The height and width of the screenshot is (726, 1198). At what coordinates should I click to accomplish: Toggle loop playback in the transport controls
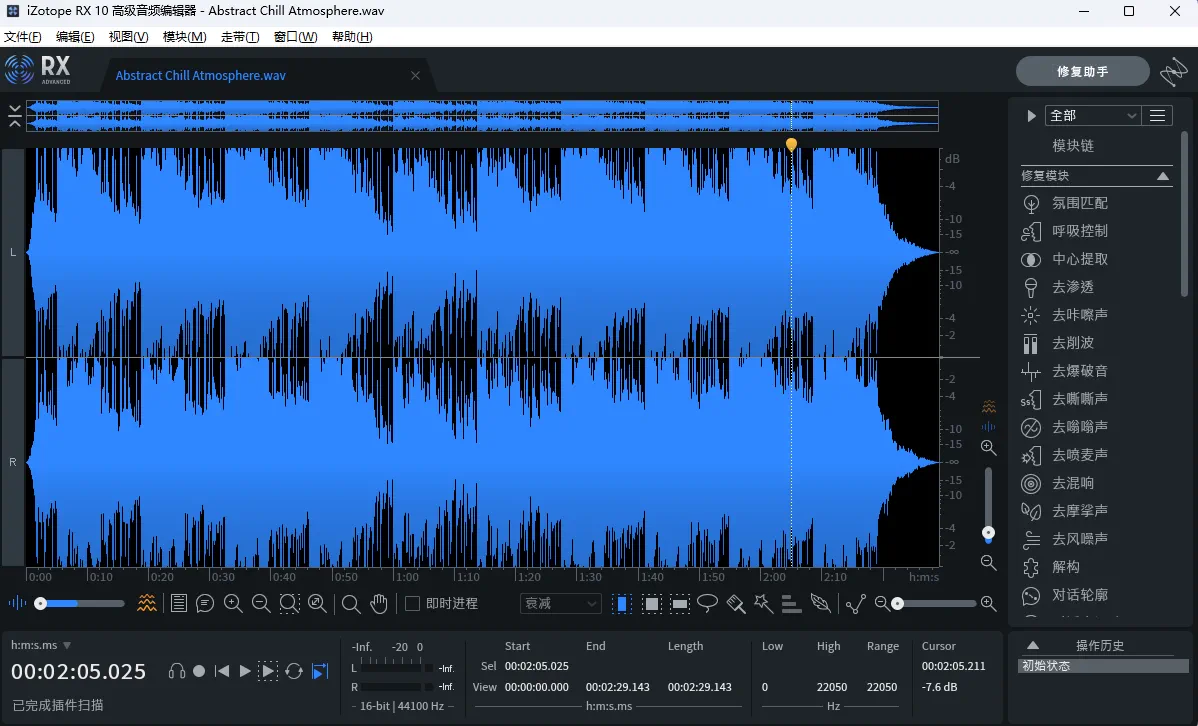(x=293, y=671)
